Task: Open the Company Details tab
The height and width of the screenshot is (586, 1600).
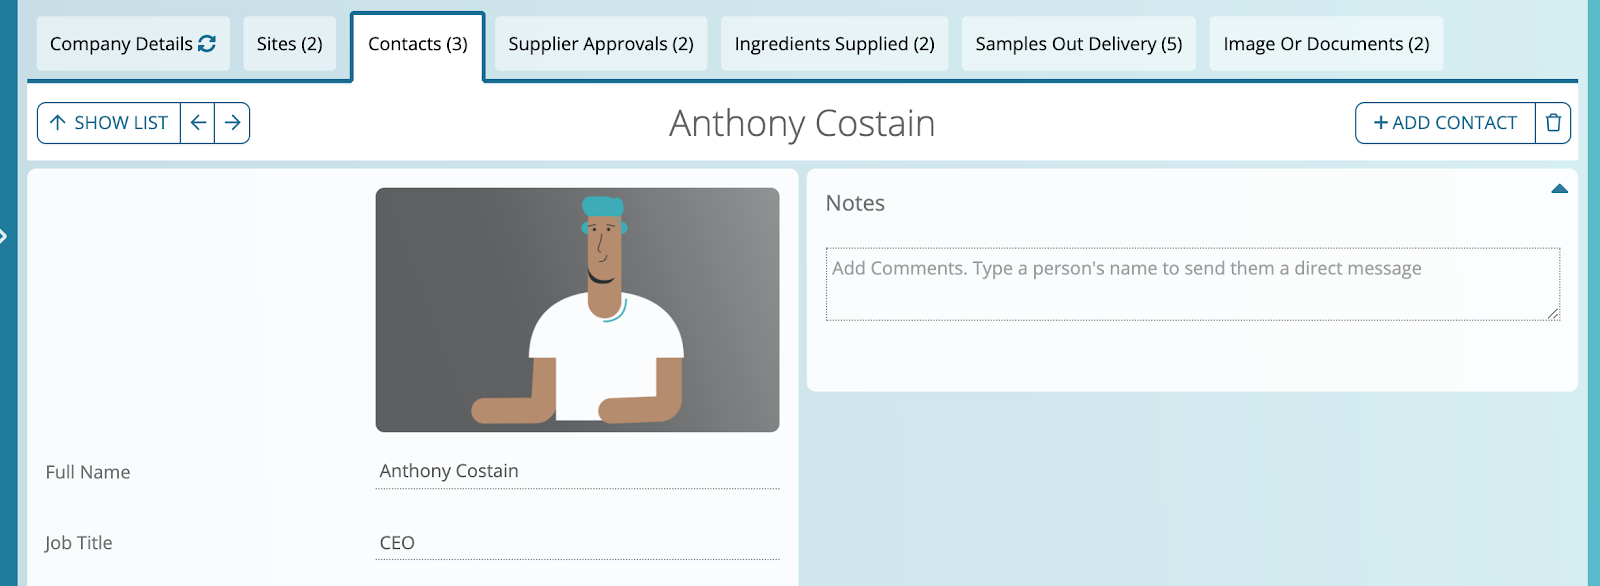Action: (133, 44)
